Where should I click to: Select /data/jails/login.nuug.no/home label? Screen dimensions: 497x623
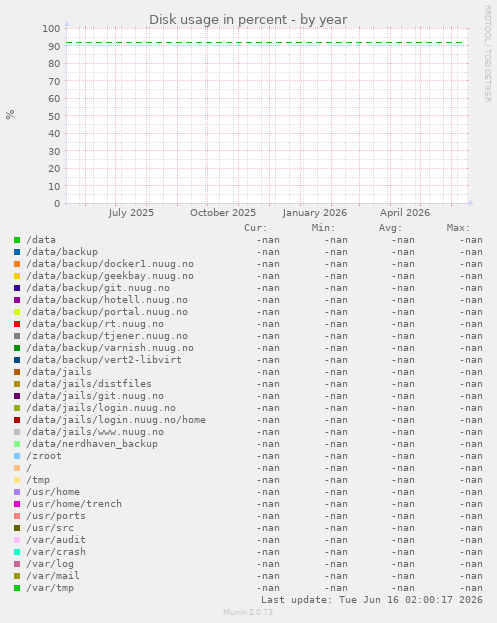point(116,420)
